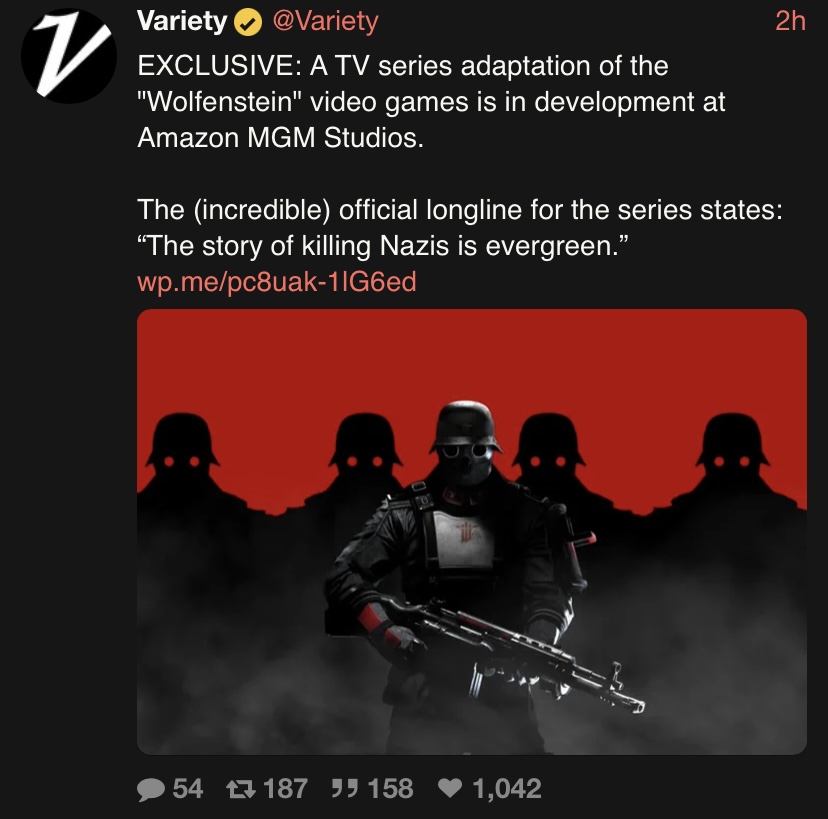The width and height of the screenshot is (828, 819).
Task: Click the retweet arrows icon
Action: 241,789
